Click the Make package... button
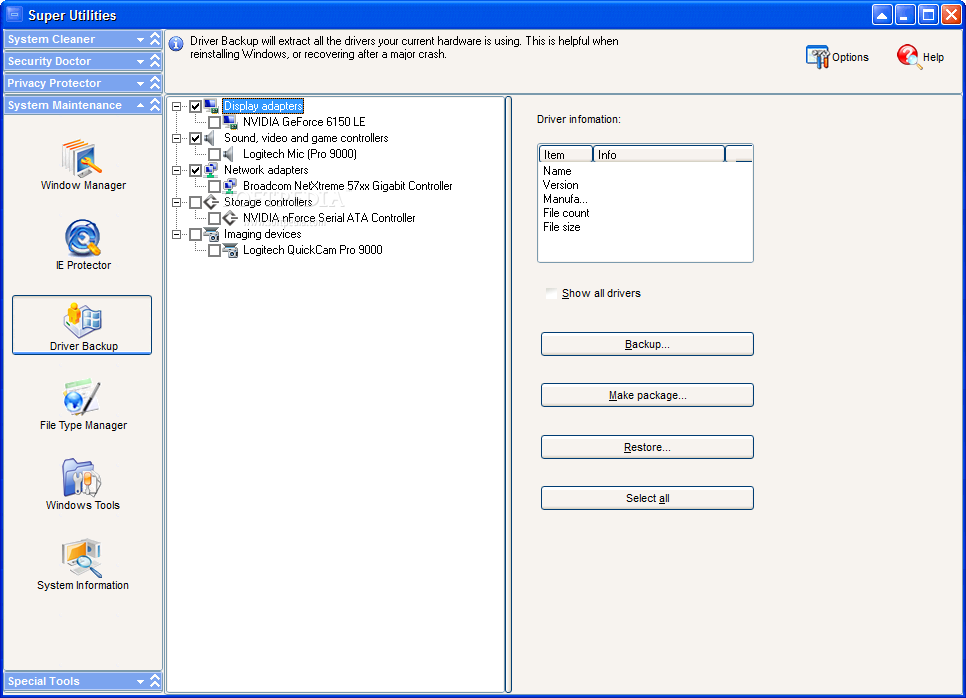966x698 pixels. pos(647,396)
